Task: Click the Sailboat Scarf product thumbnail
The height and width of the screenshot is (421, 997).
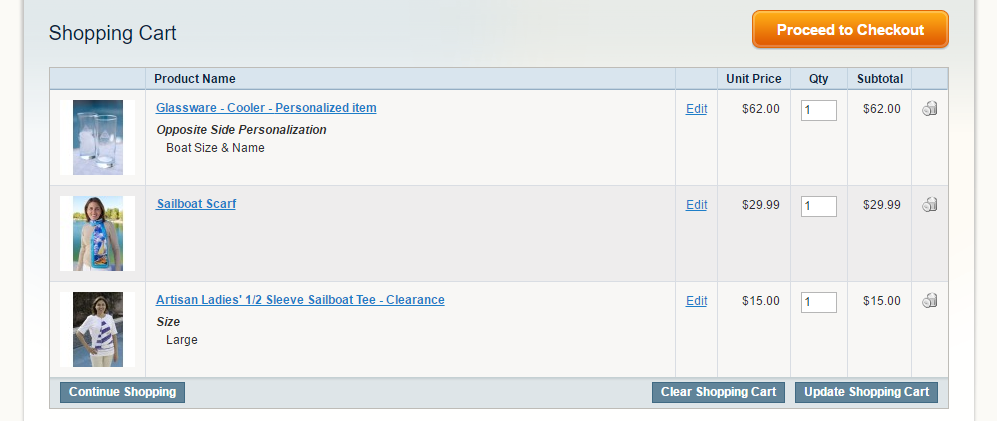Action: click(98, 233)
